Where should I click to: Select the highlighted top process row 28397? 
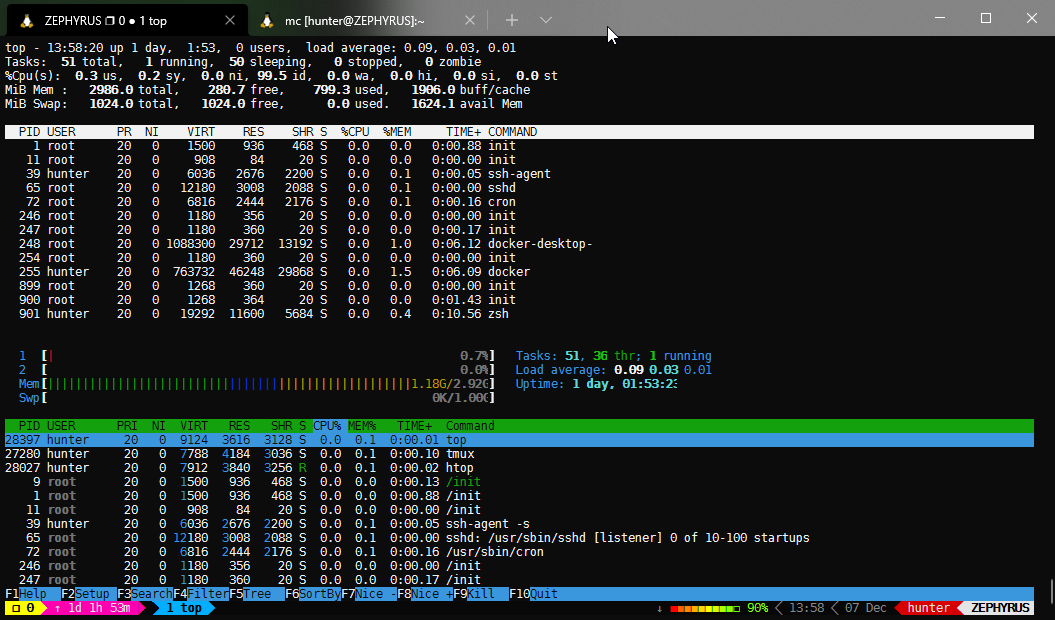pyautogui.click(x=519, y=440)
